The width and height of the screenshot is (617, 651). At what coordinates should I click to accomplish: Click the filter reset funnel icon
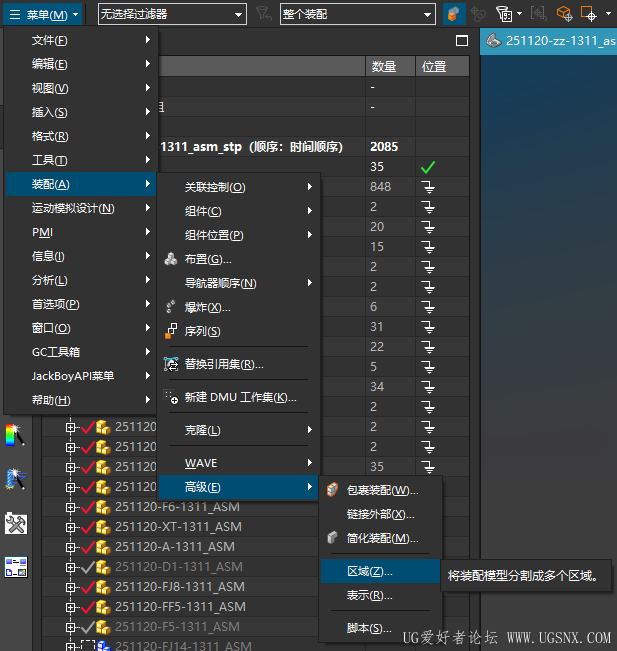[264, 14]
